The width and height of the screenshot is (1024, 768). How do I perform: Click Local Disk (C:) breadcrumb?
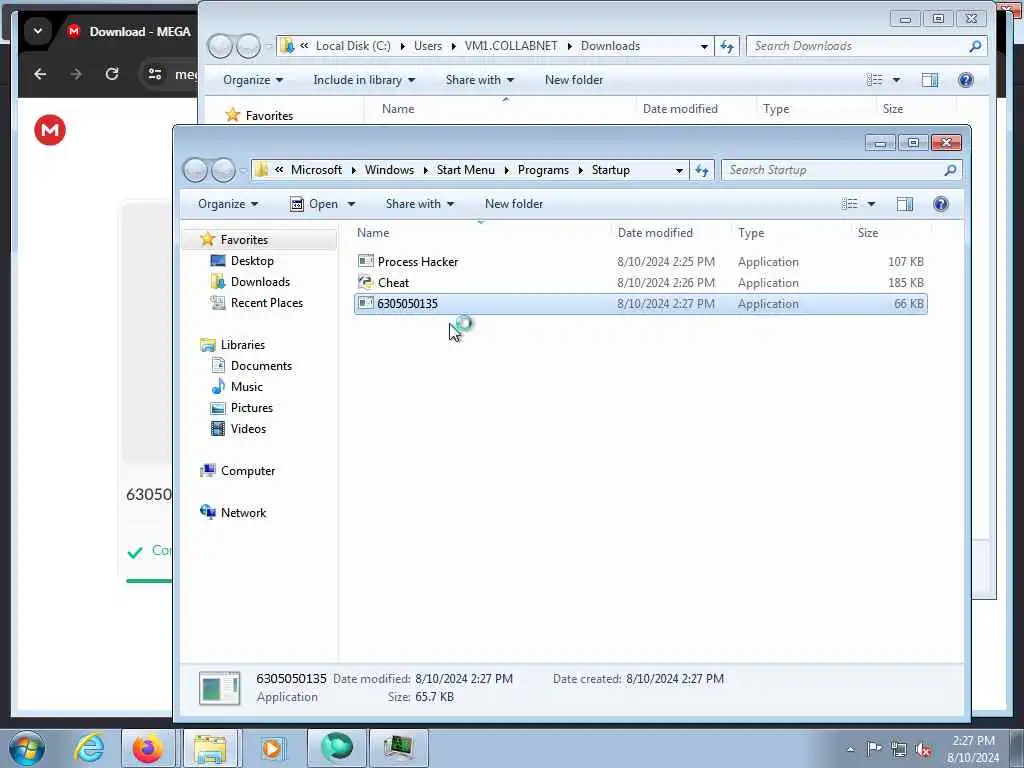point(353,46)
